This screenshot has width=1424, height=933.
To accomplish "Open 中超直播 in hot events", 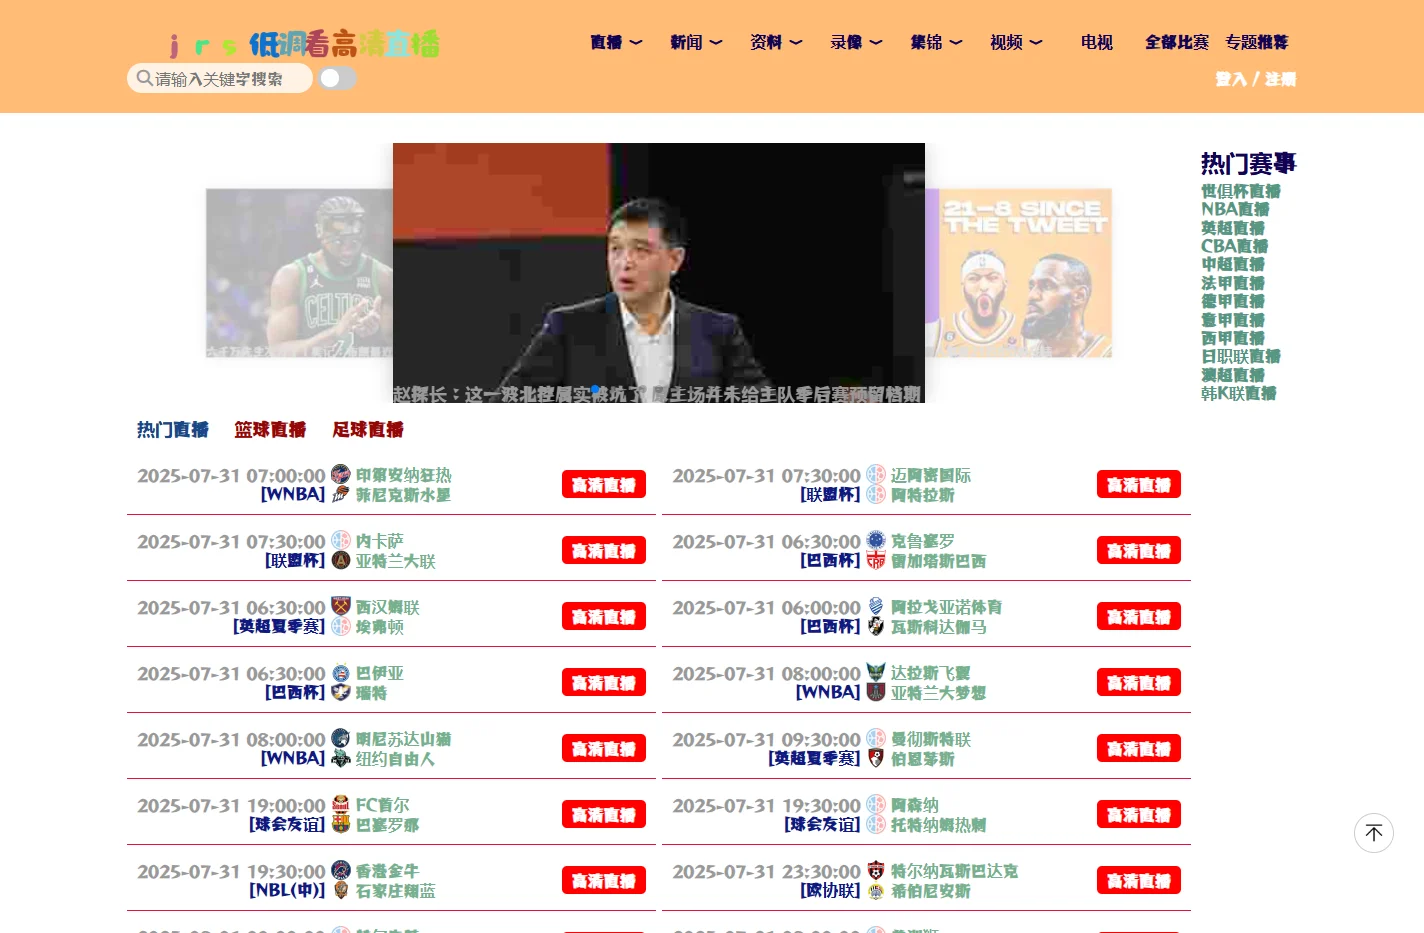I will click(1233, 264).
